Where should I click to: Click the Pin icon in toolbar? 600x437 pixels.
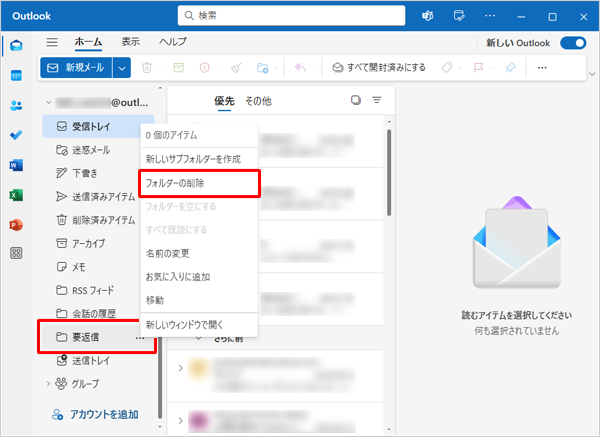(510, 68)
